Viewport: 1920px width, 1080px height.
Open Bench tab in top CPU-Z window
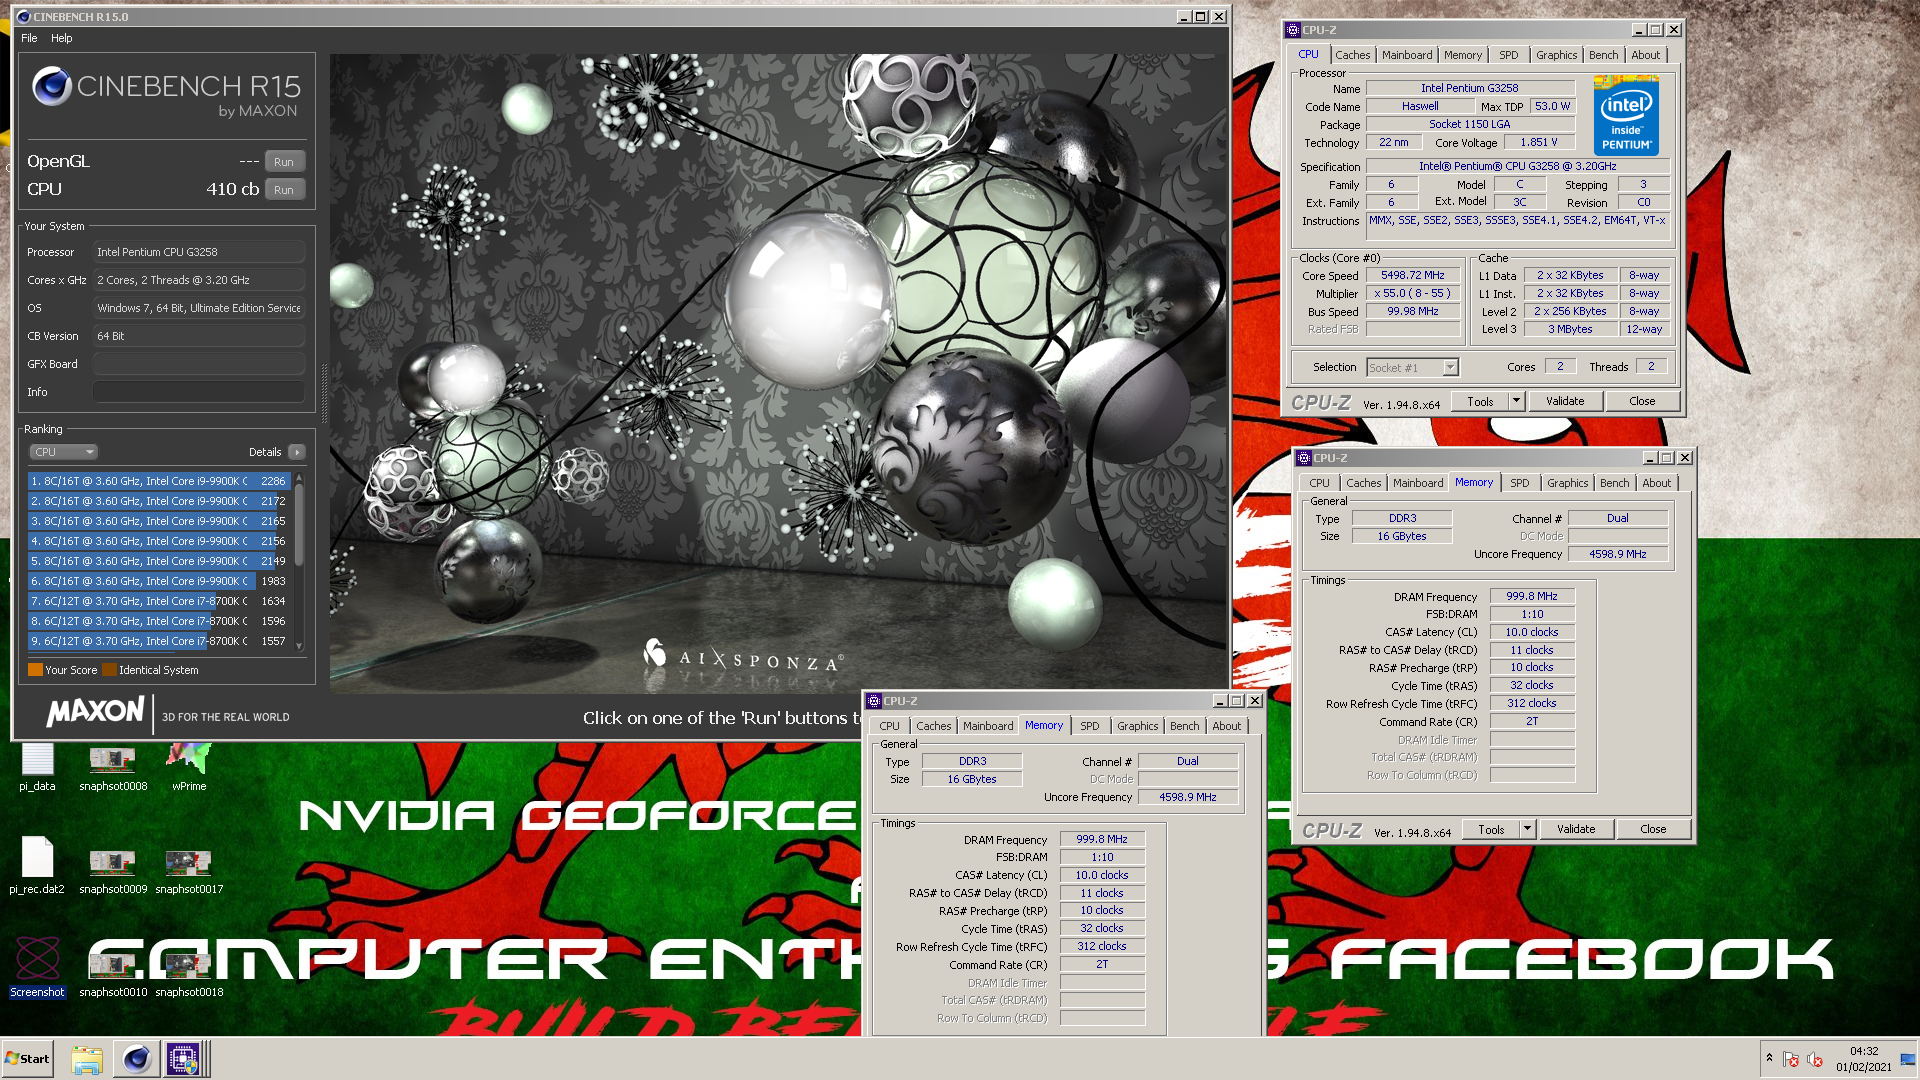(x=1603, y=55)
